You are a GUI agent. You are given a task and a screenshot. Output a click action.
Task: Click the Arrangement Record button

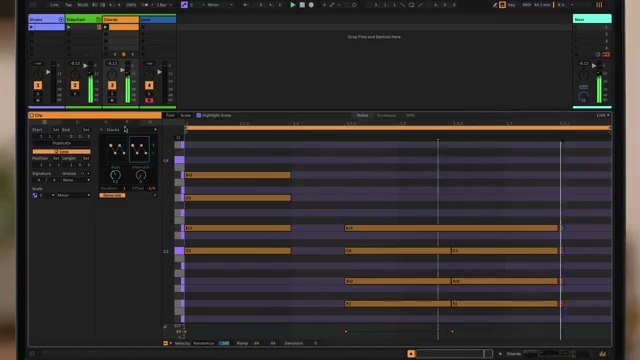point(311,5)
